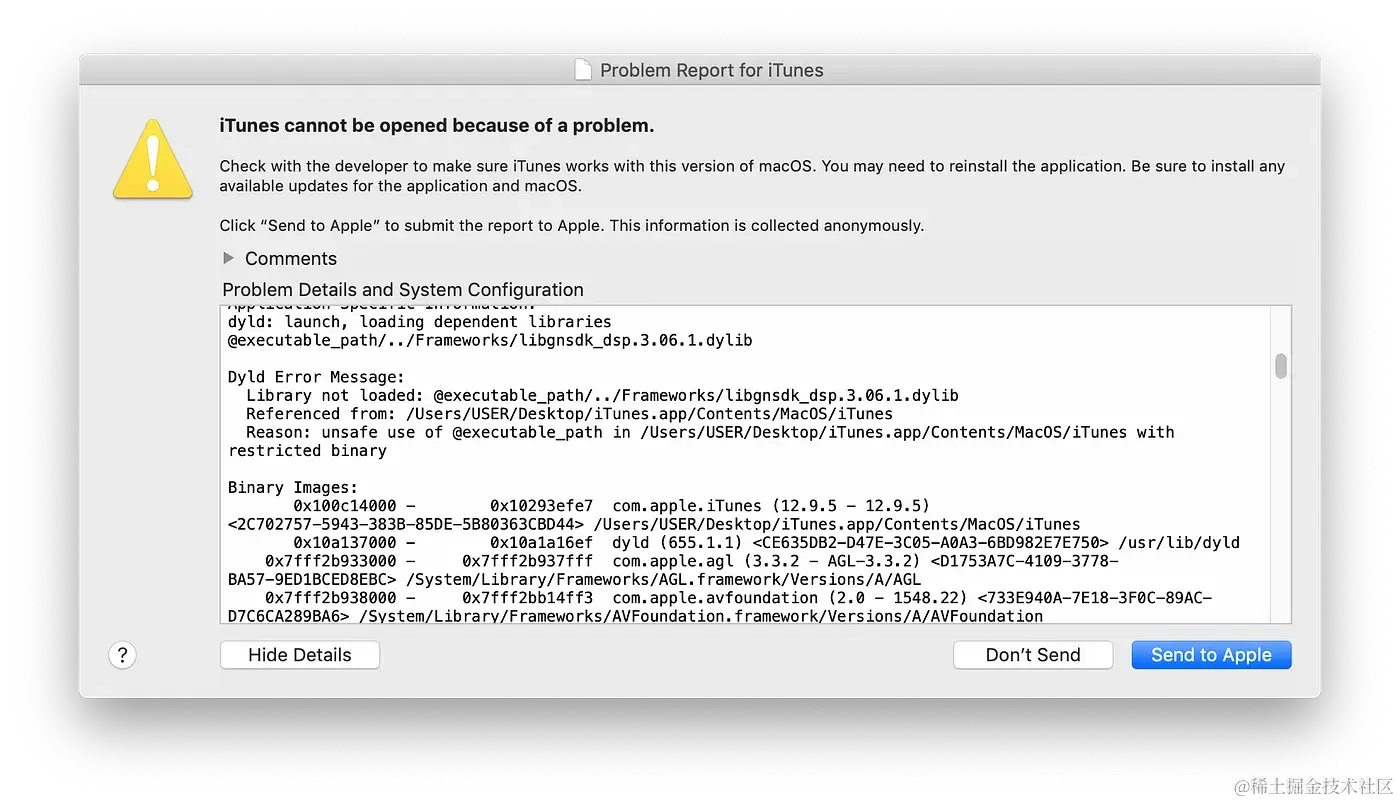1400x803 pixels.
Task: Click the "com.apple.agl (3.3.2 - AGL-3.3.2)" entry
Action: tap(766, 561)
